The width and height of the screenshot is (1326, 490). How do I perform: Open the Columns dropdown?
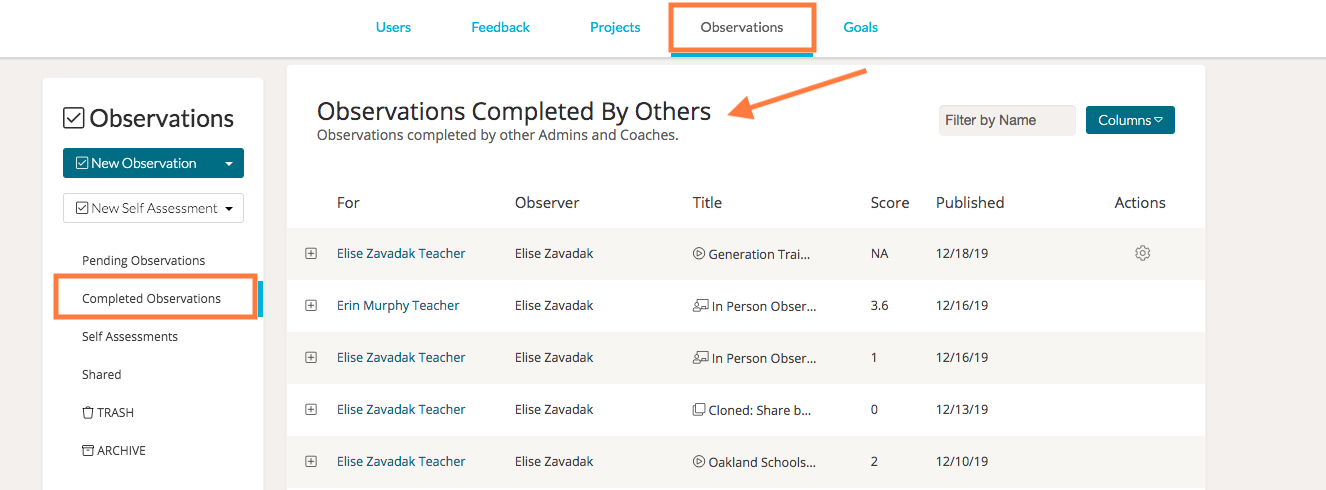tap(1130, 120)
